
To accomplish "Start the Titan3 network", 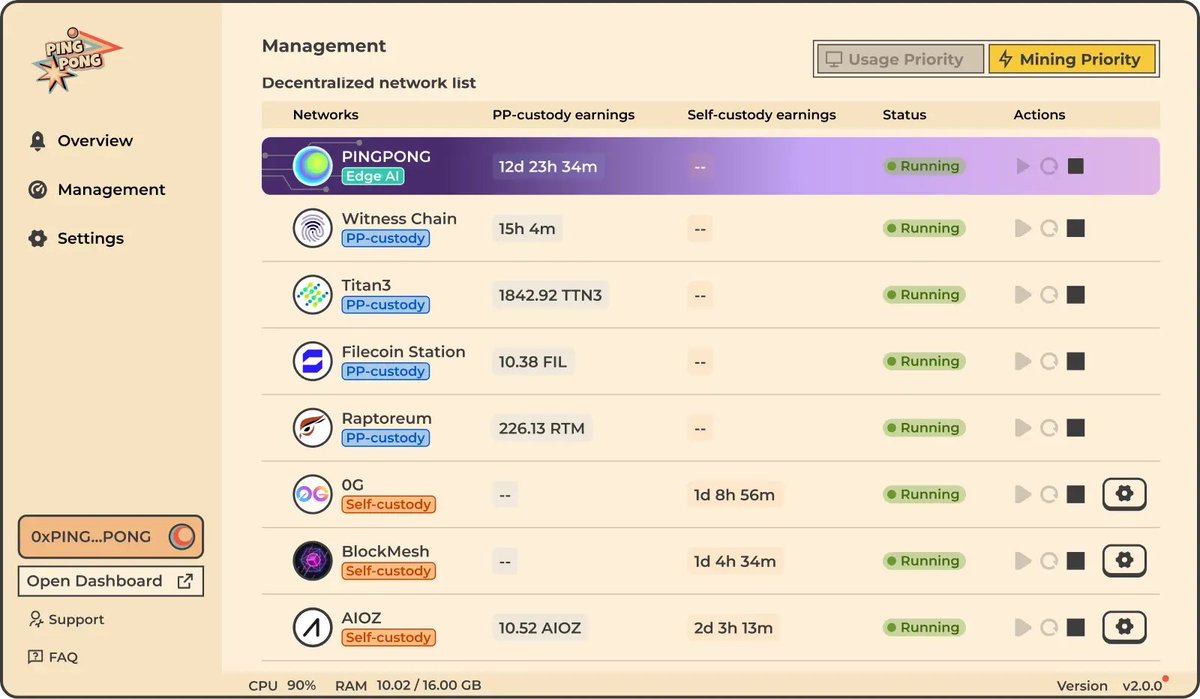I will coord(1022,295).
